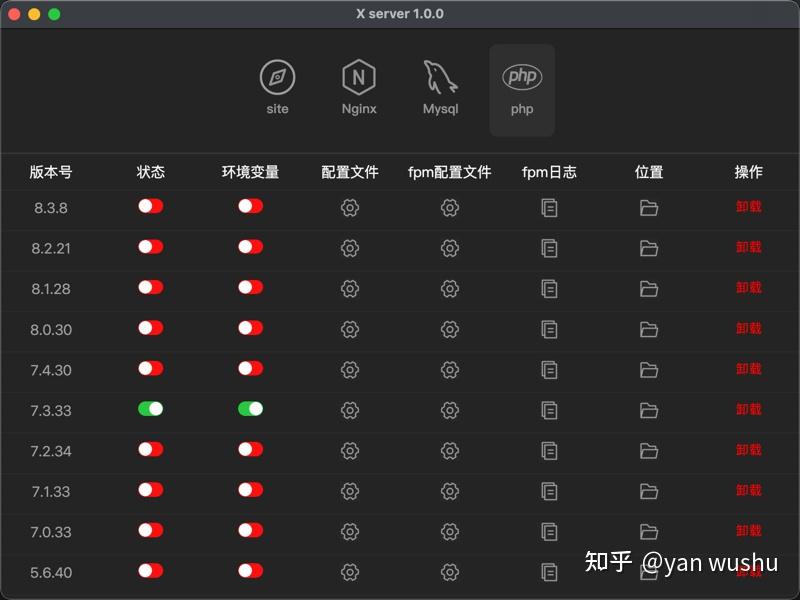The image size is (800, 600).
Task: Disable the status toggle for PHP 7.3.33
Action: [x=150, y=410]
